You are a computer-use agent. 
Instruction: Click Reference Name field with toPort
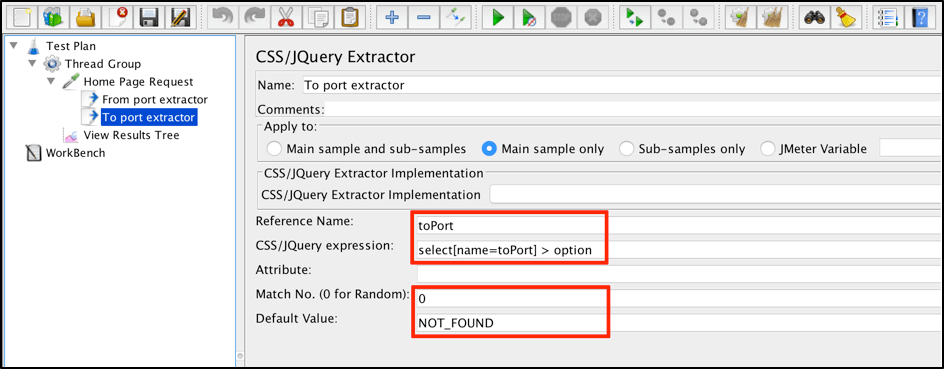(x=678, y=226)
